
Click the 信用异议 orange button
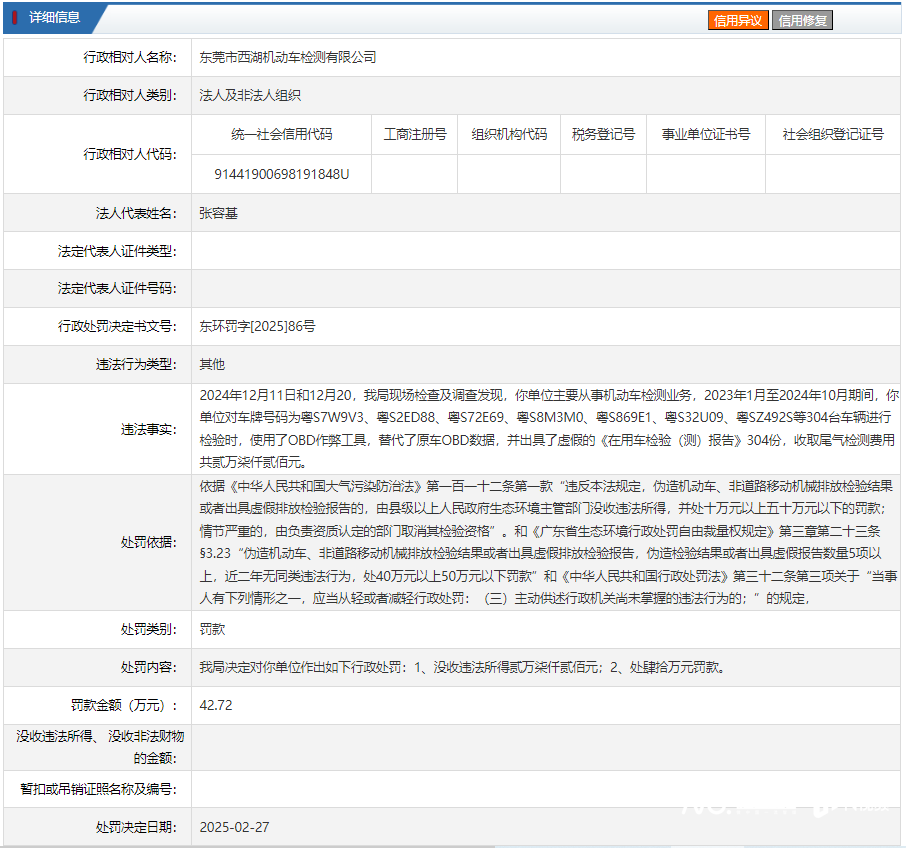738,21
